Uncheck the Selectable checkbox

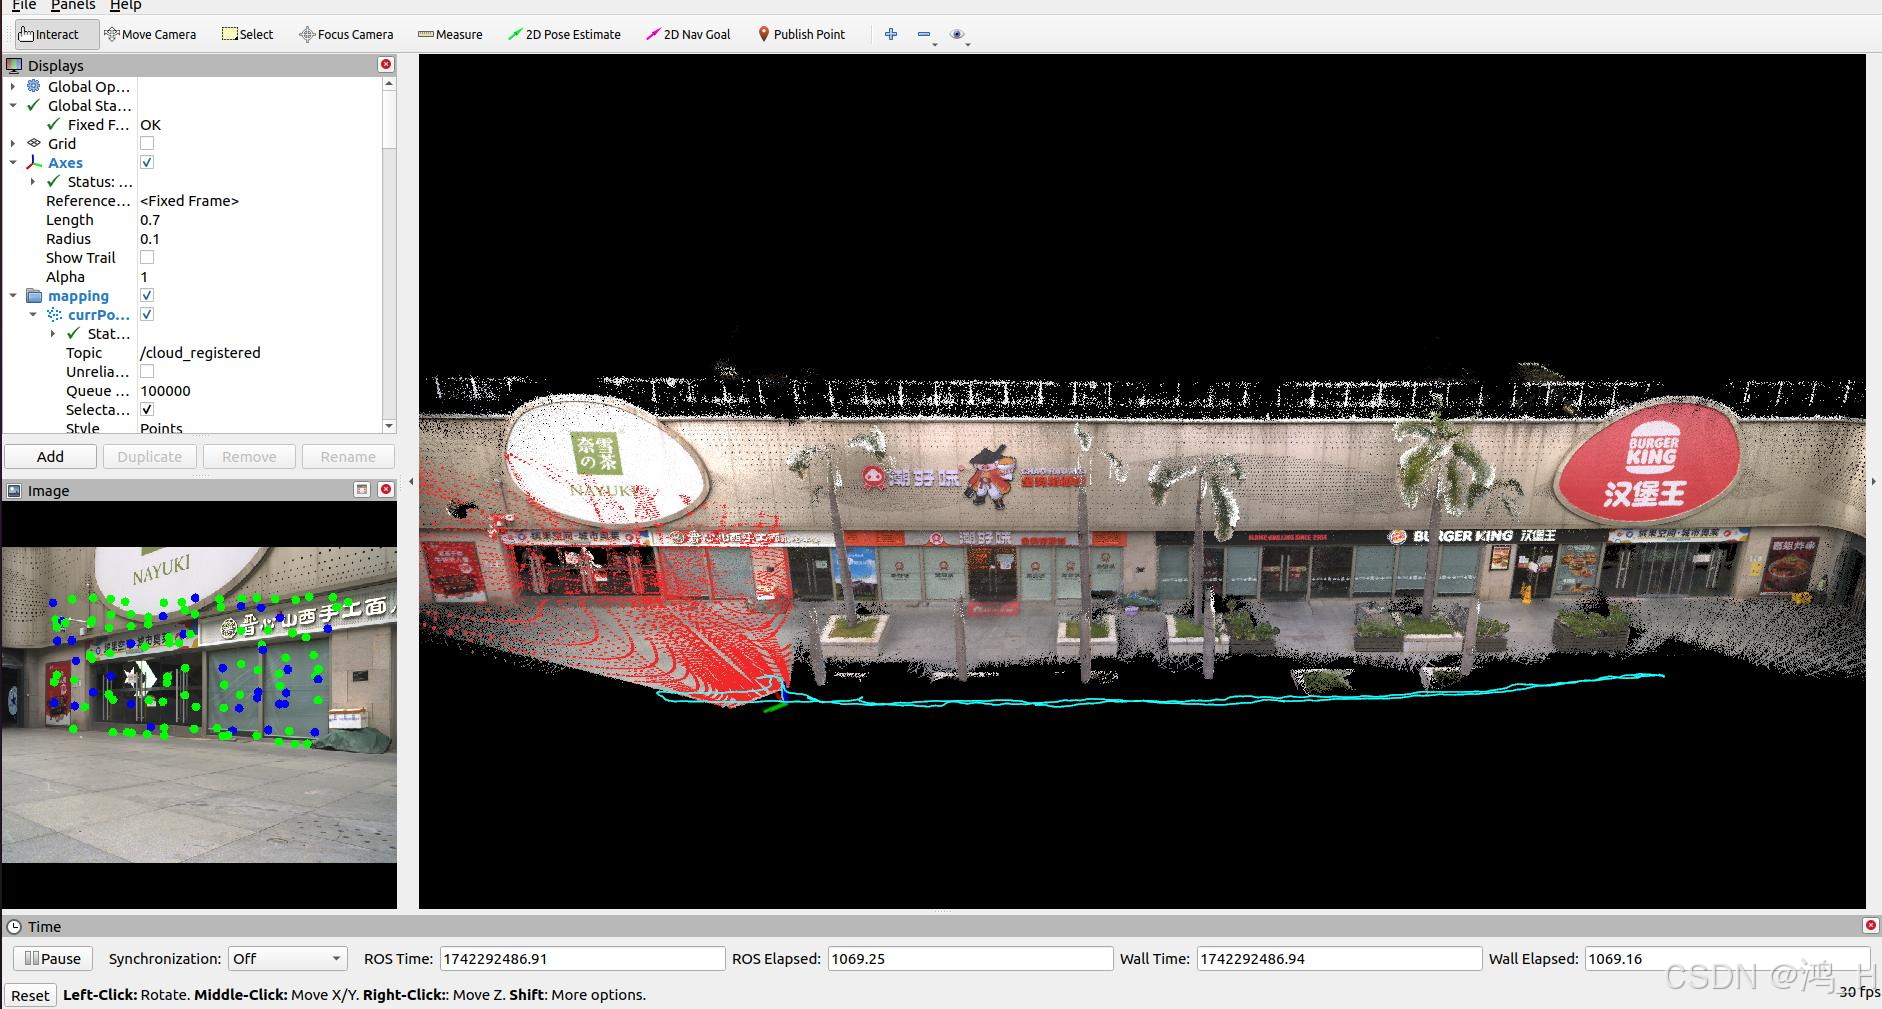click(147, 409)
